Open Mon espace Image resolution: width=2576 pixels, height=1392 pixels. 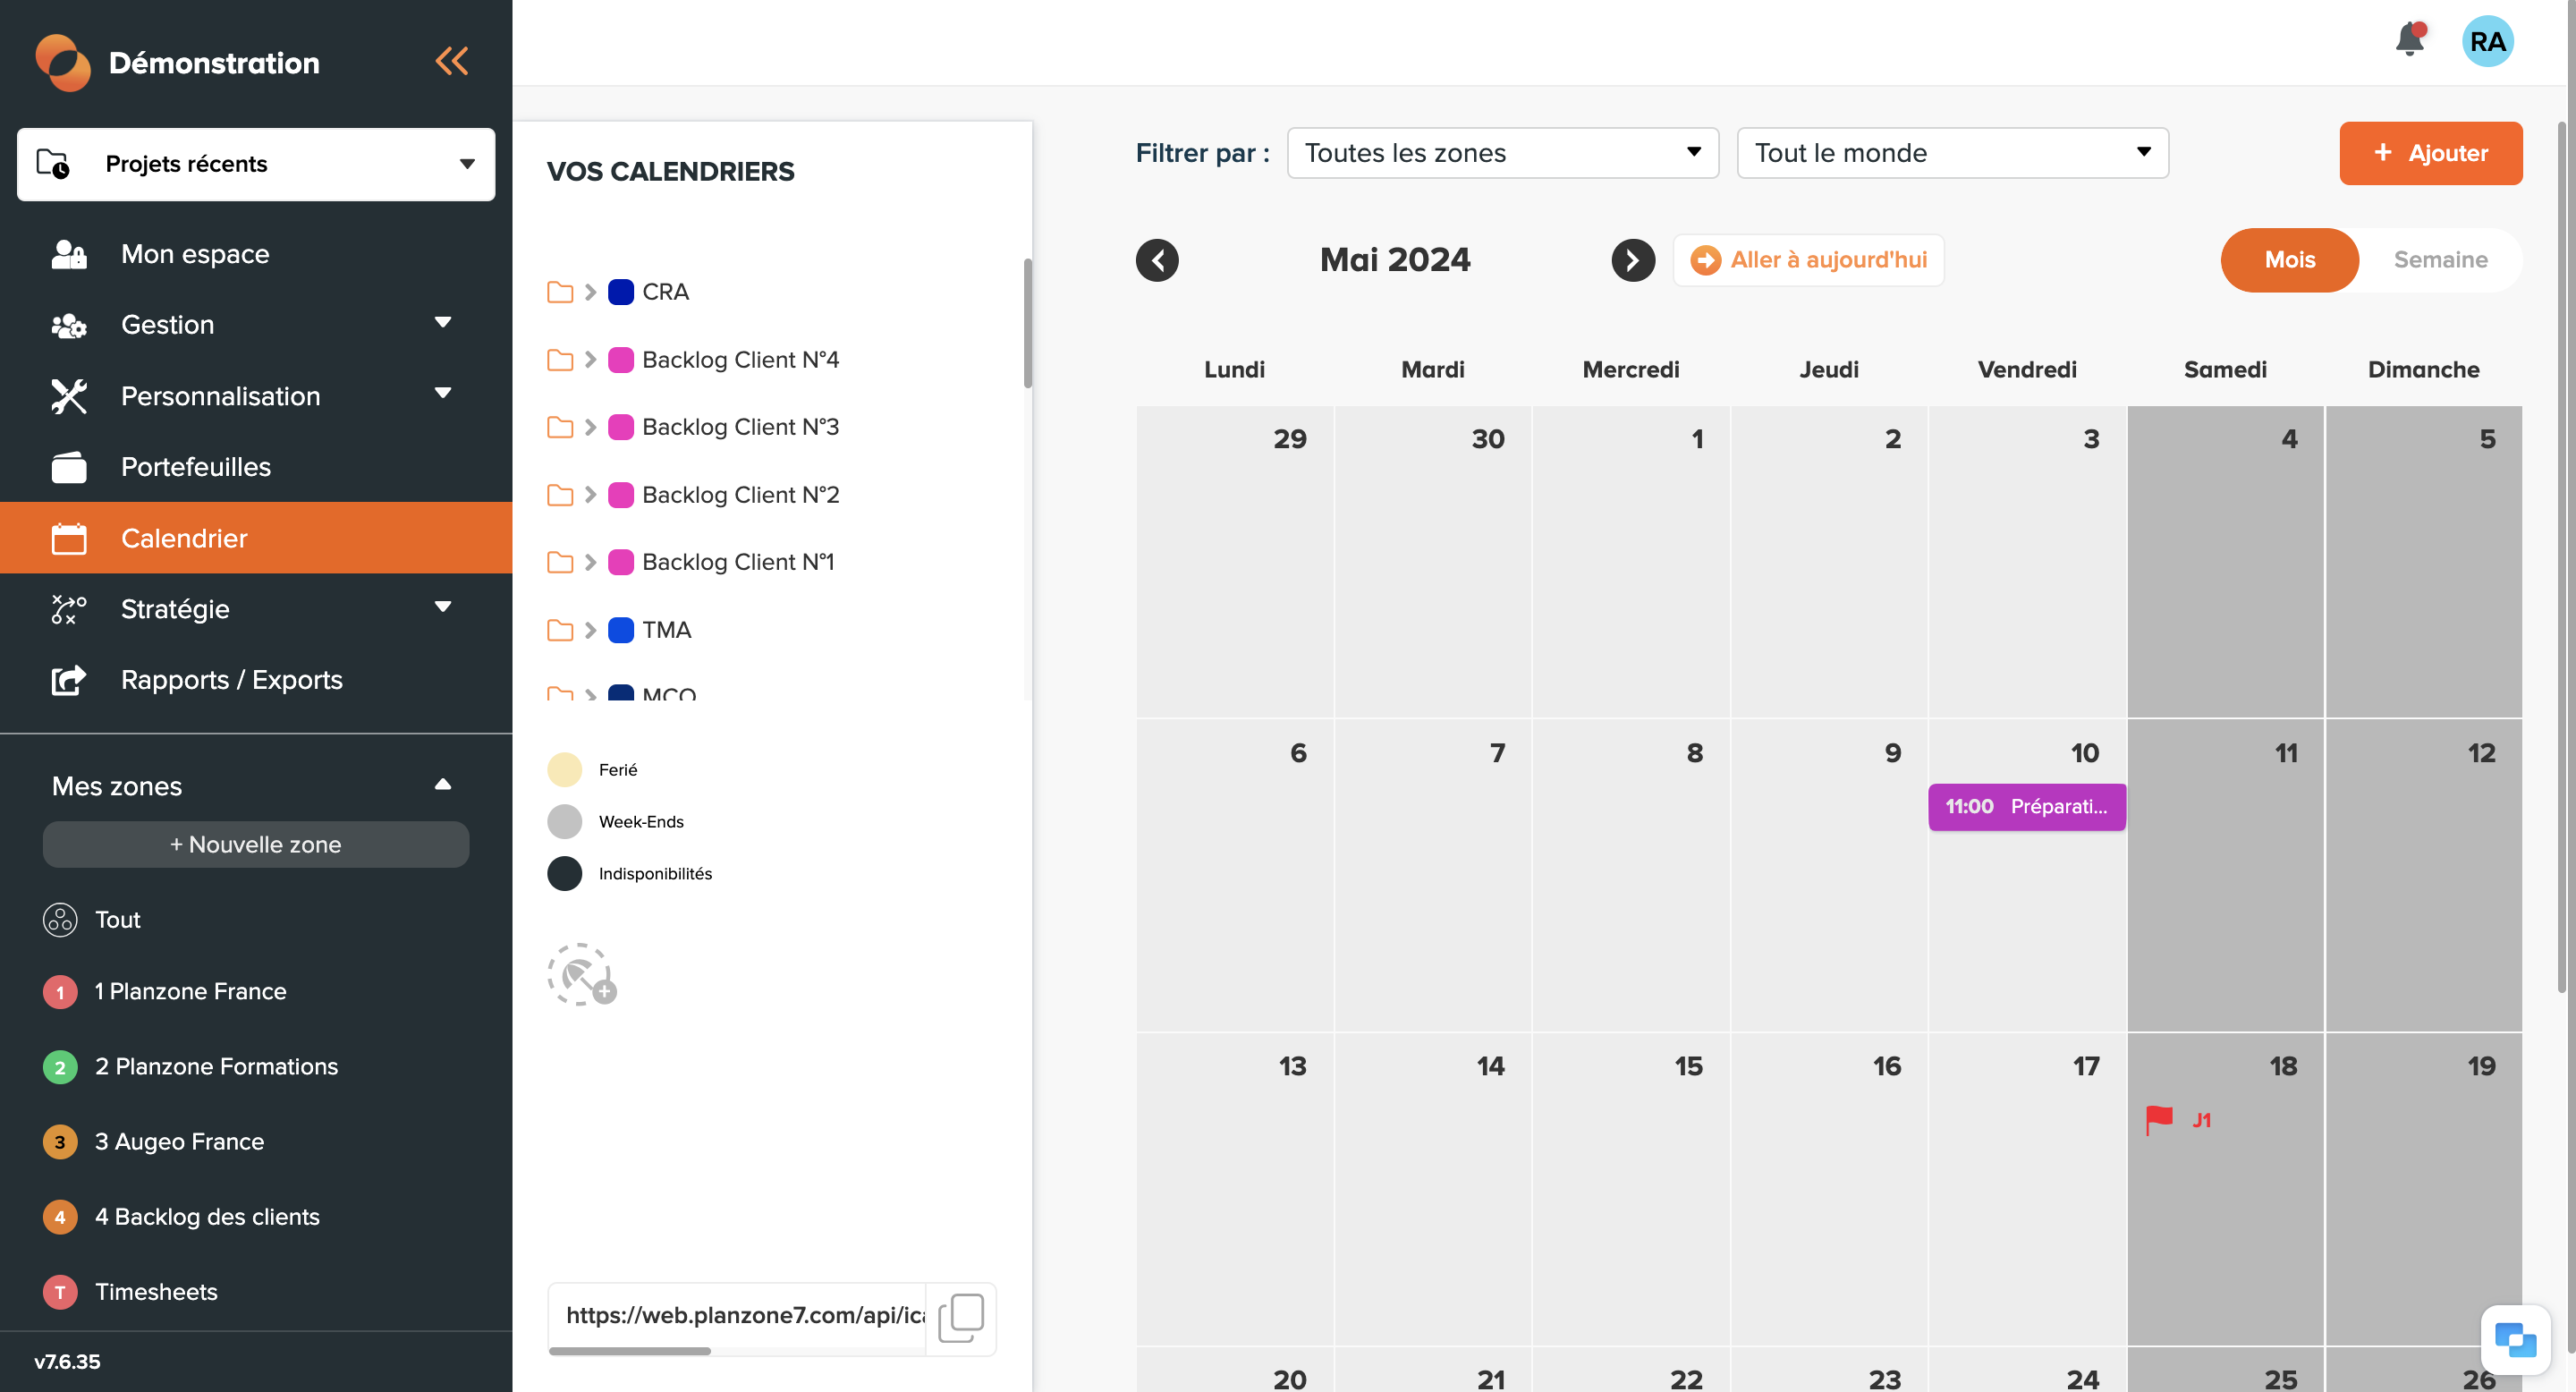256,254
